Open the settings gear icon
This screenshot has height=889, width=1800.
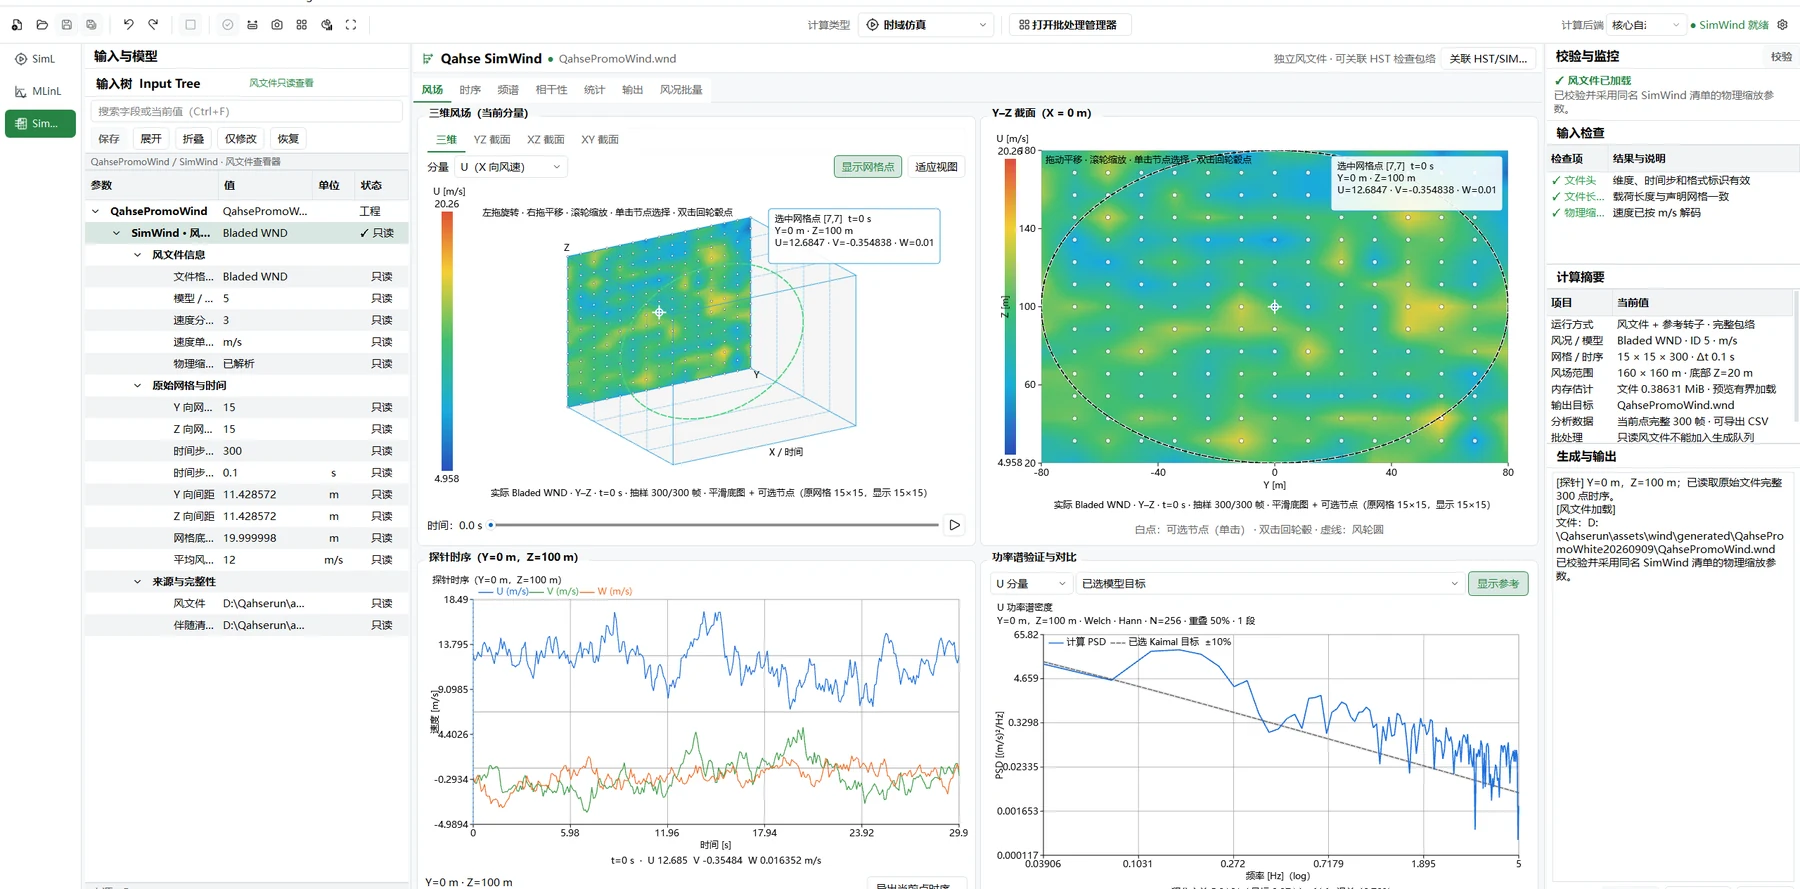pyautogui.click(x=1782, y=25)
